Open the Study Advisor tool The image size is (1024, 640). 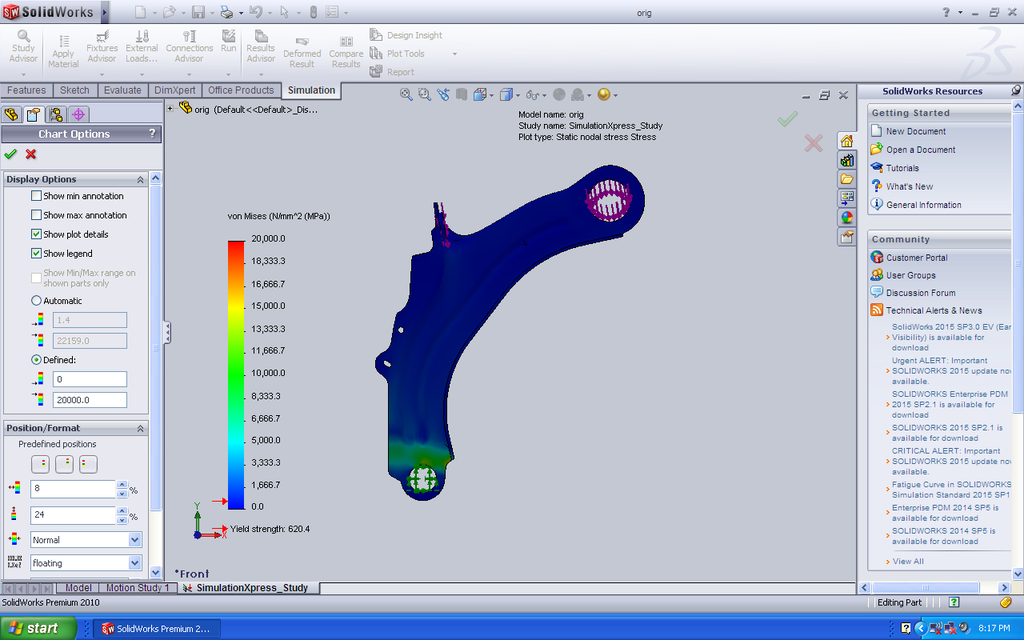tap(23, 46)
